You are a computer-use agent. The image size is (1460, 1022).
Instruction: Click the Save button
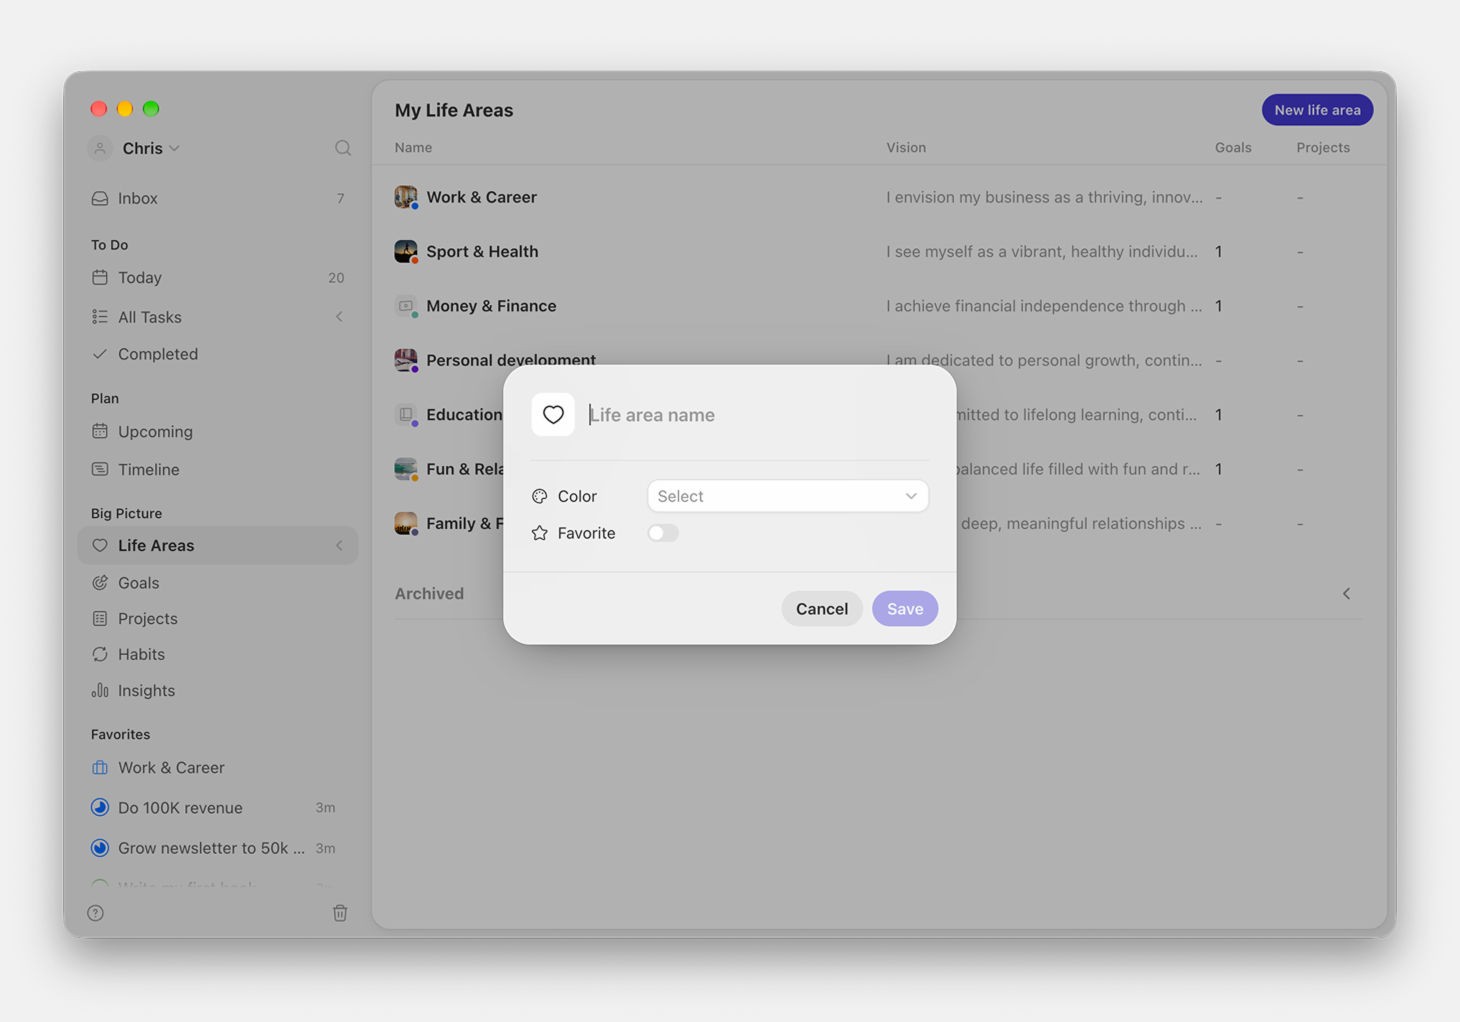[x=905, y=608]
